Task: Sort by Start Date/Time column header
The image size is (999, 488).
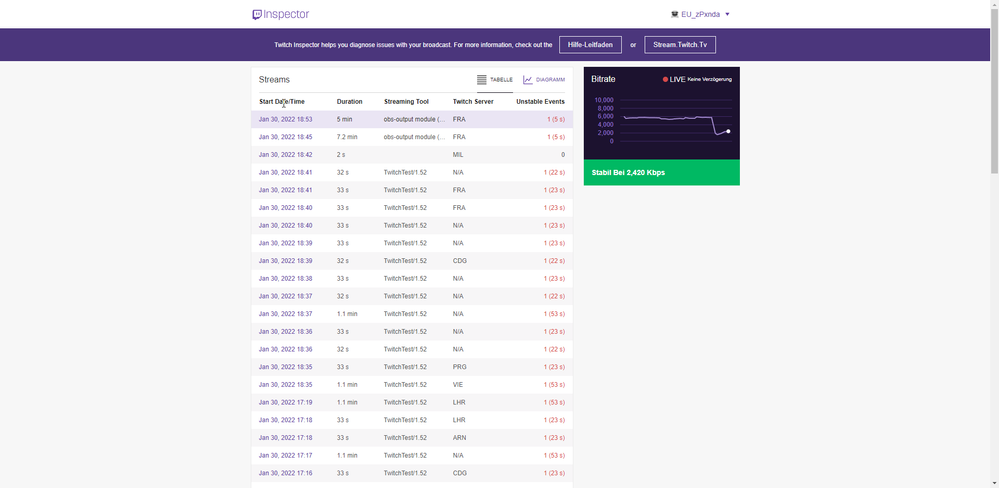Action: (x=282, y=101)
